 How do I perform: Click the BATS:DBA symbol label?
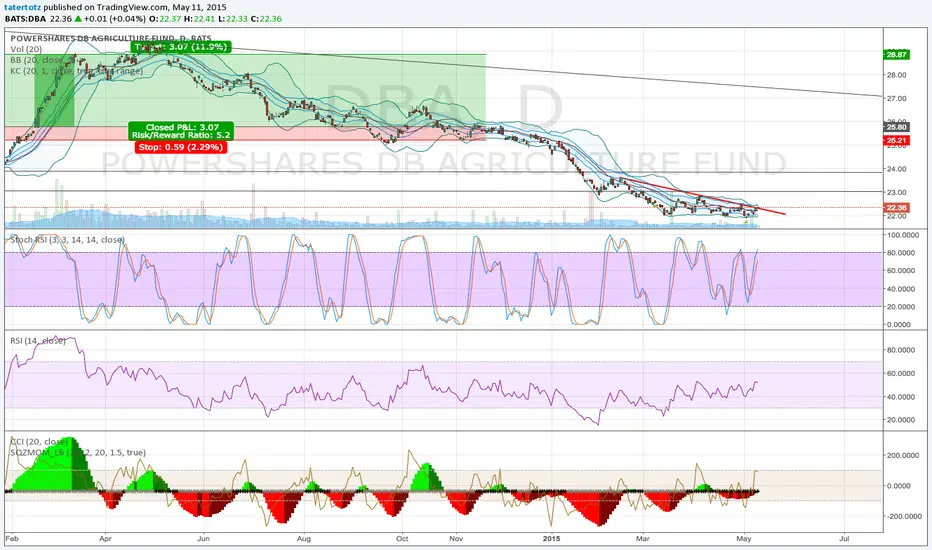(x=25, y=18)
